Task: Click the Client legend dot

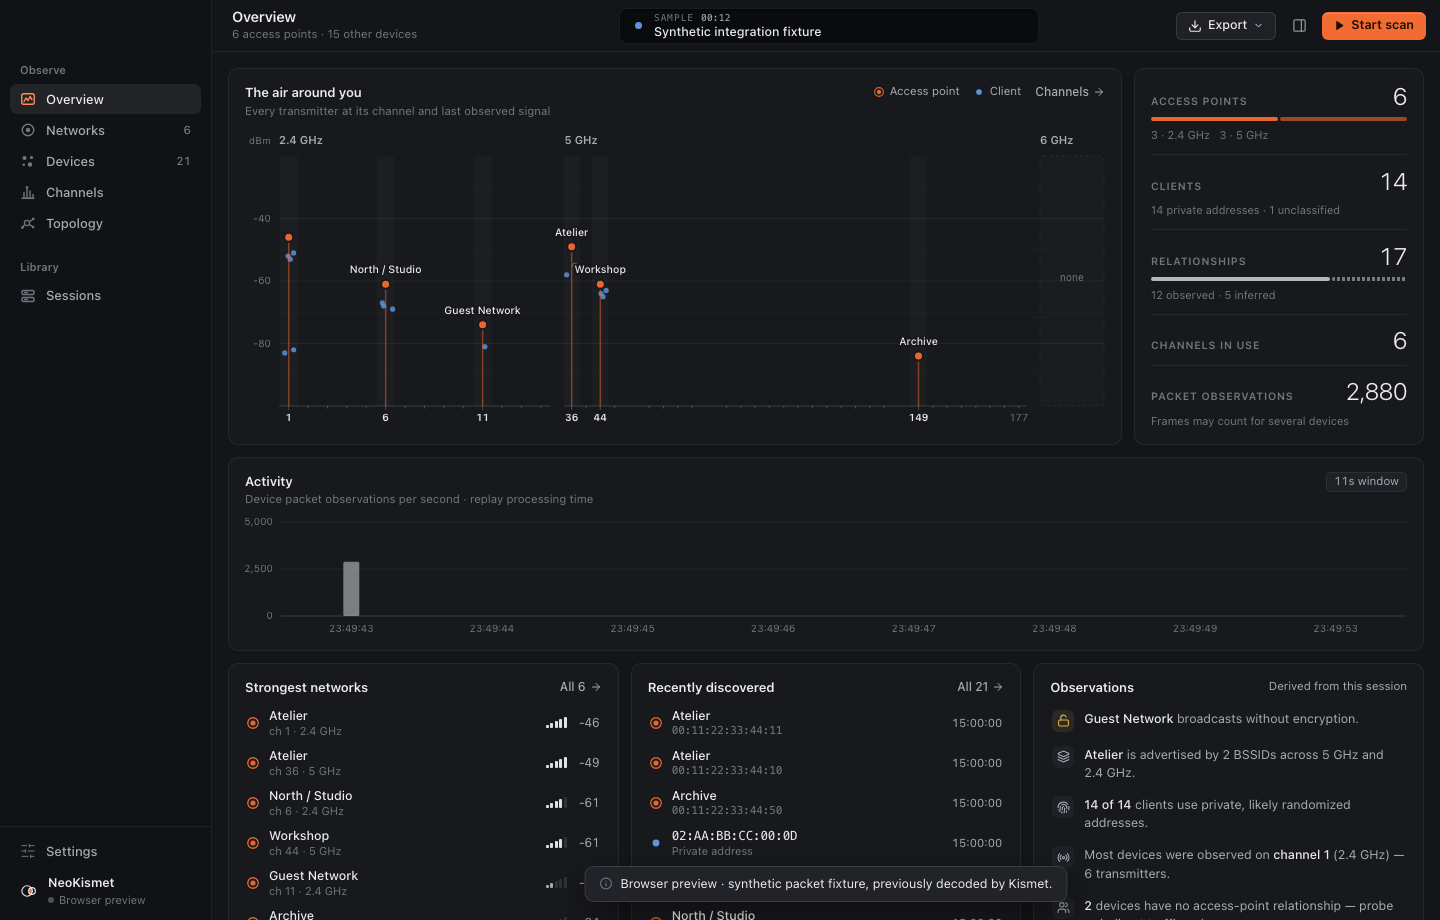Action: (x=979, y=92)
